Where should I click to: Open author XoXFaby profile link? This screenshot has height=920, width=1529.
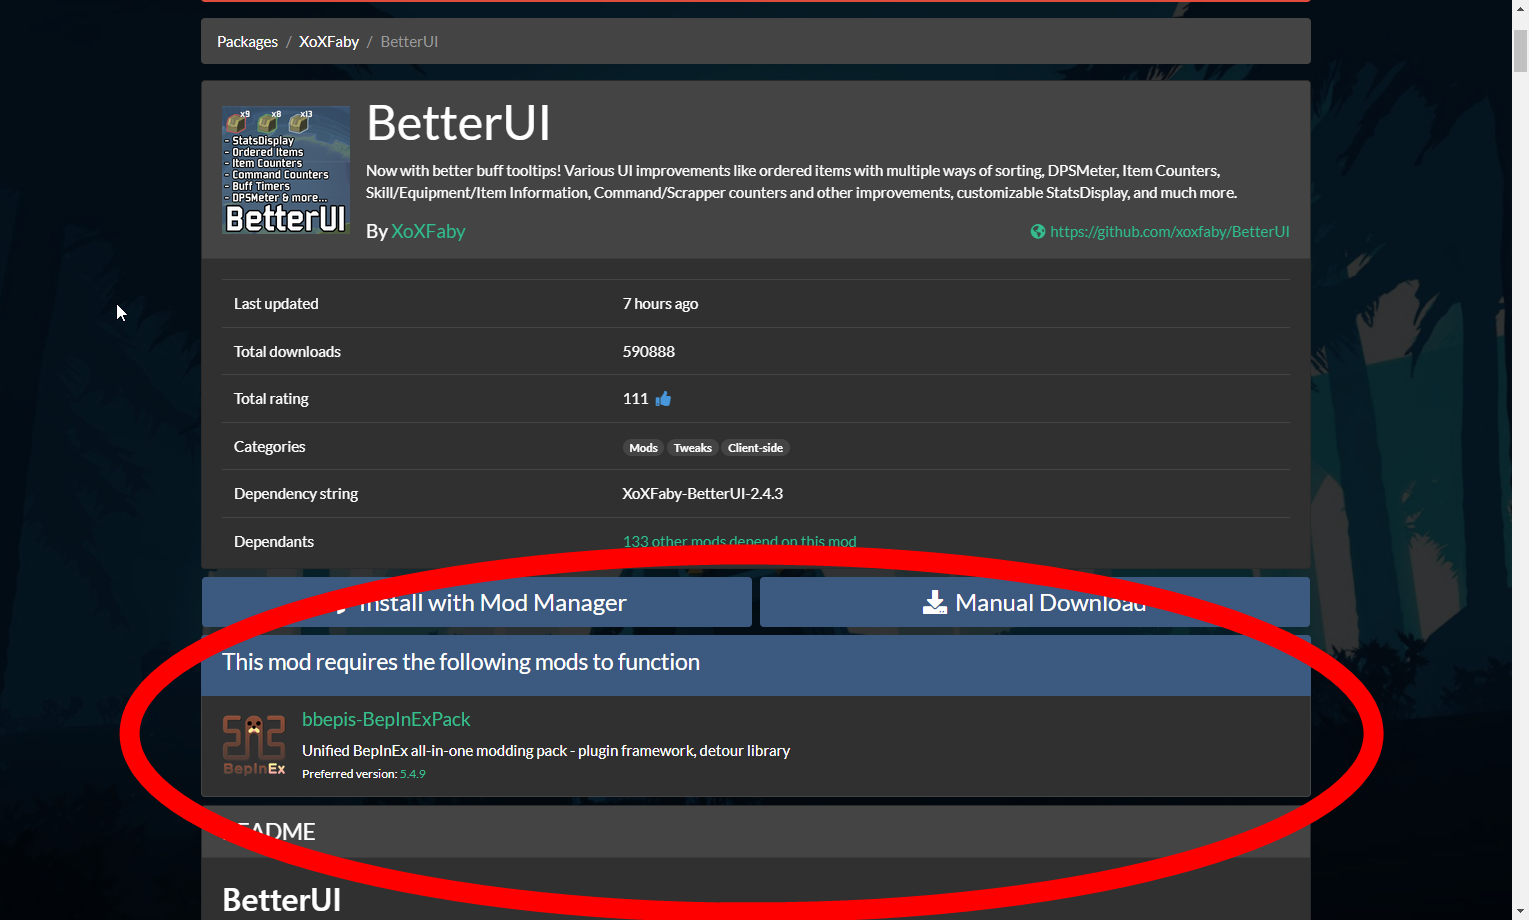[428, 231]
